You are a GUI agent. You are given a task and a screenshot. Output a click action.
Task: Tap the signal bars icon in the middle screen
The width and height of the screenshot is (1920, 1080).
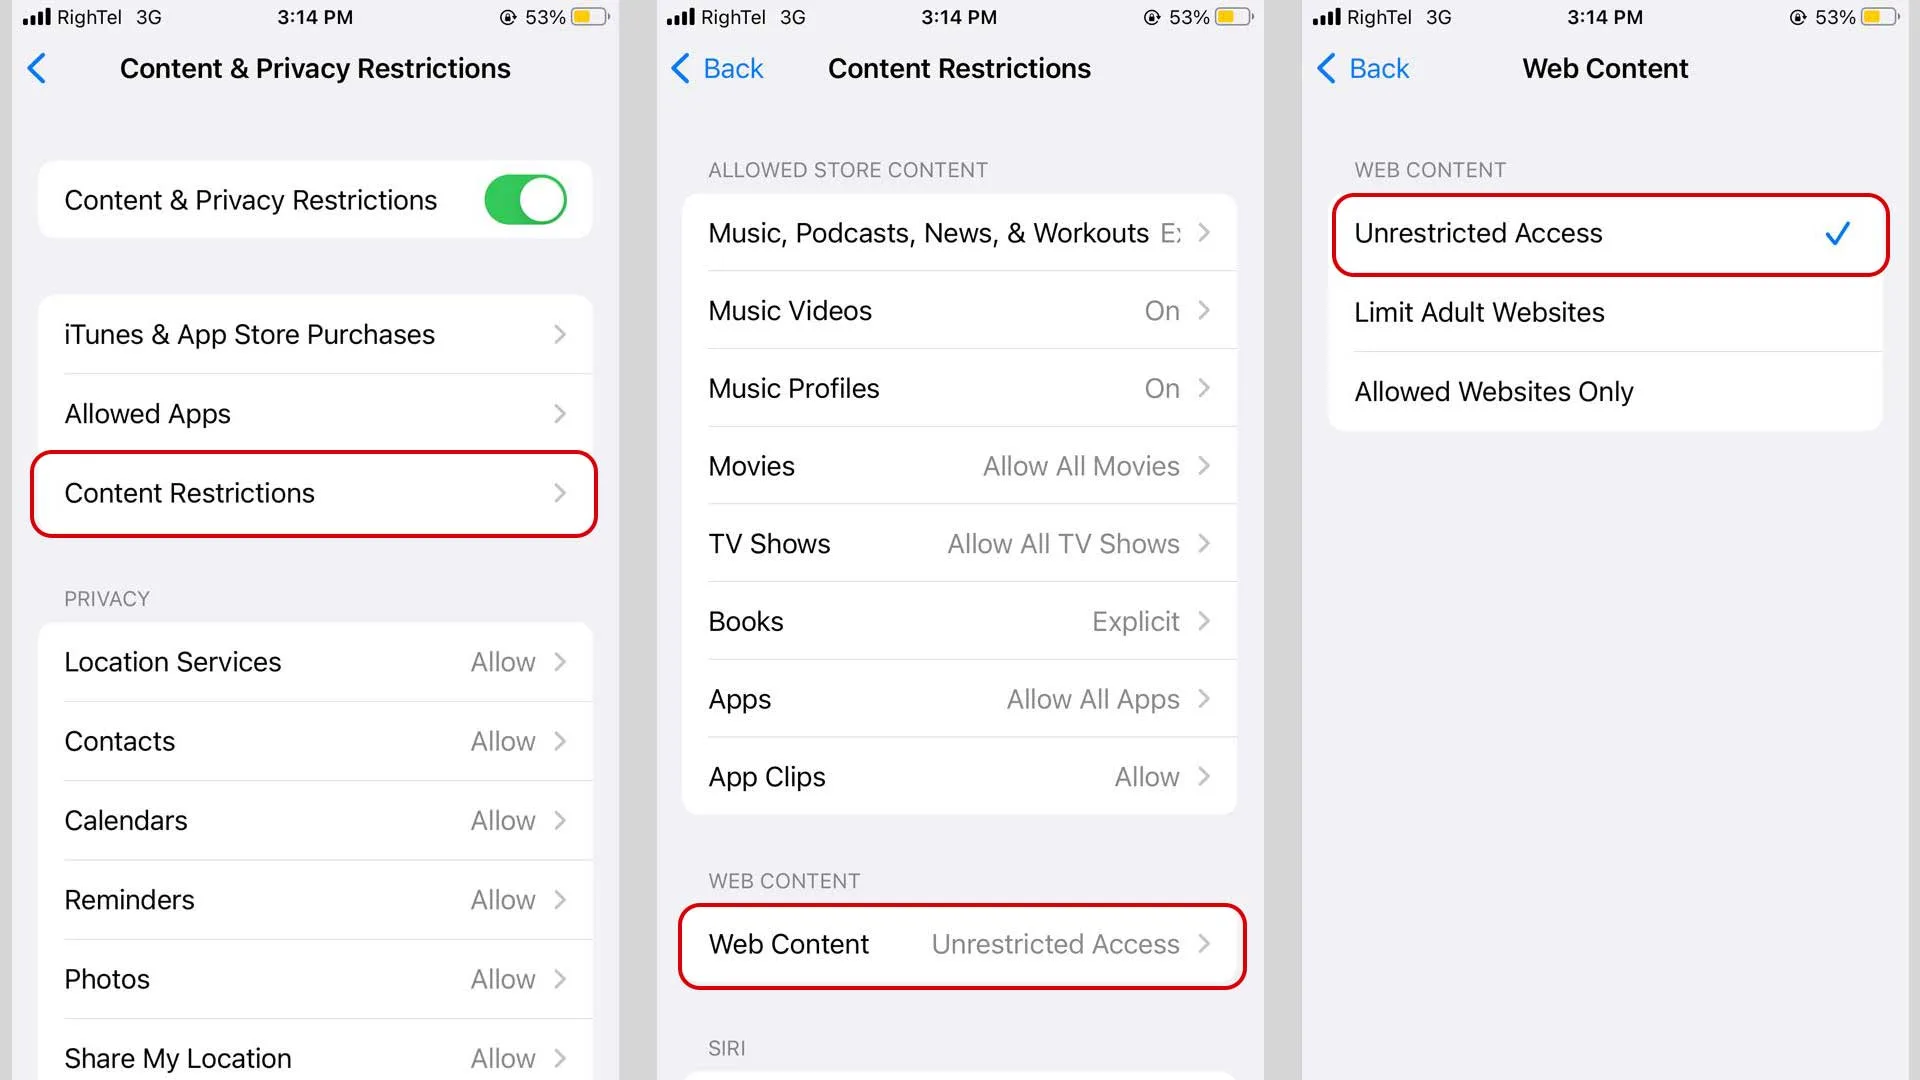(x=680, y=17)
